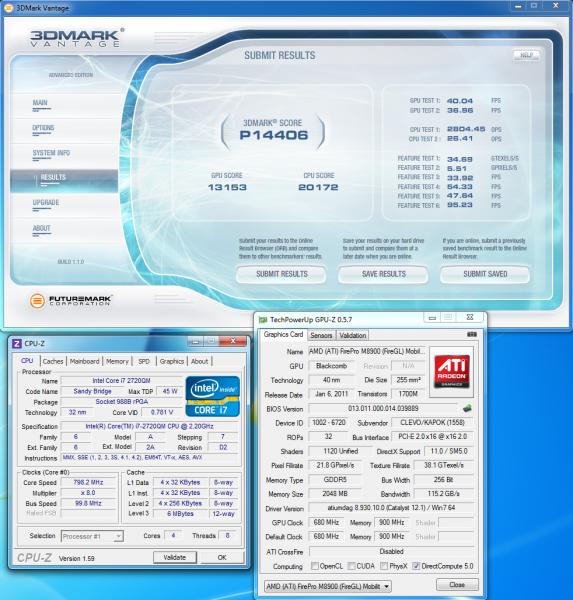Open MAIN in 3DMark sidebar

tap(40, 103)
